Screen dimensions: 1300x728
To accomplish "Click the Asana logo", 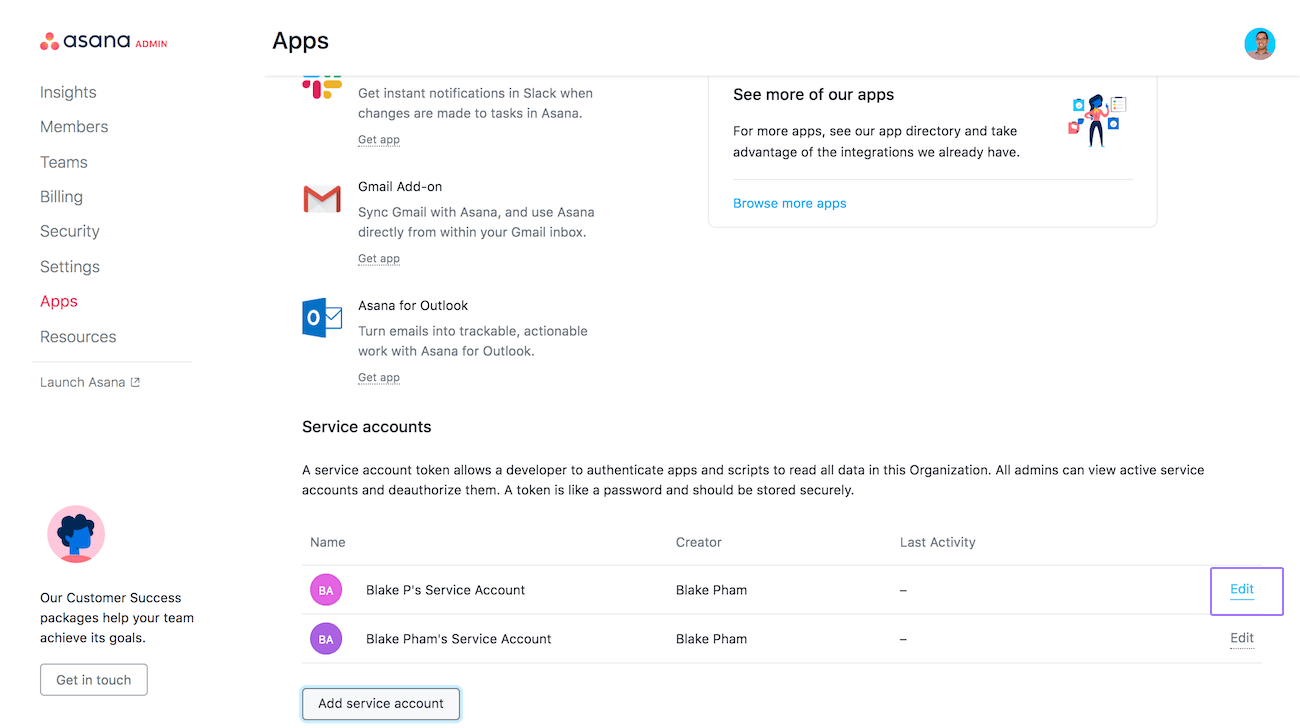I will [x=85, y=41].
